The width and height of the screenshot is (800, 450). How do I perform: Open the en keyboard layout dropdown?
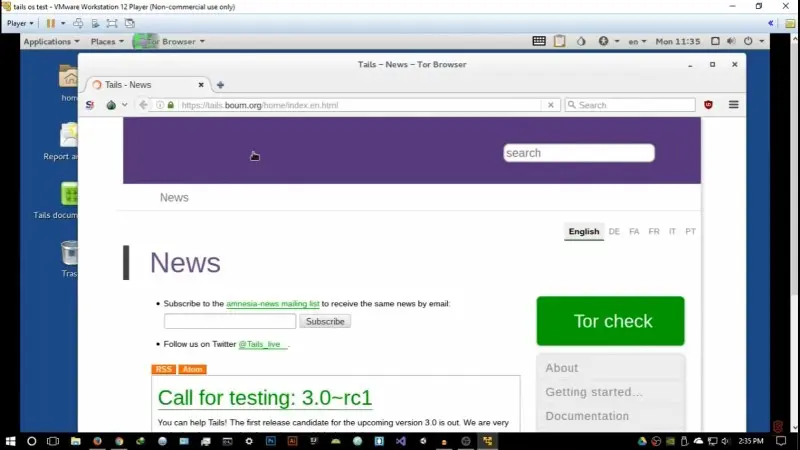click(637, 42)
